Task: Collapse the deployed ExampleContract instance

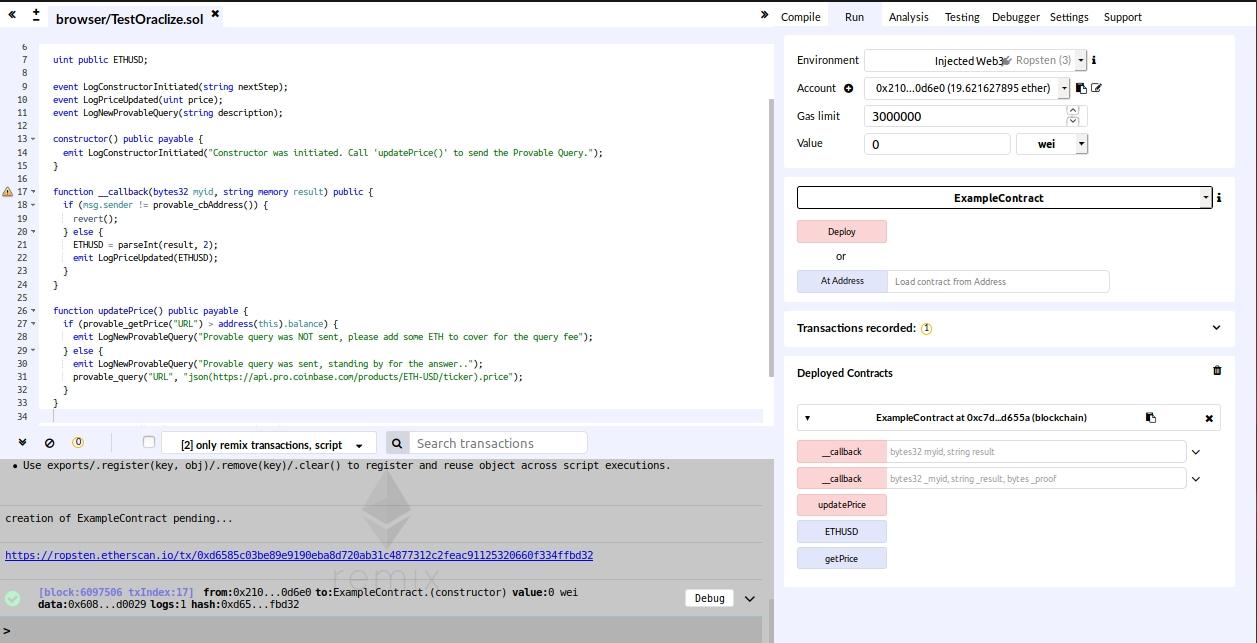Action: pos(807,418)
